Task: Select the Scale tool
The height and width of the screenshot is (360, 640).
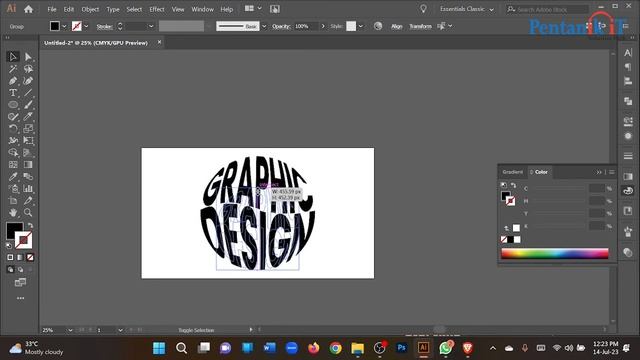Action: tap(28, 129)
